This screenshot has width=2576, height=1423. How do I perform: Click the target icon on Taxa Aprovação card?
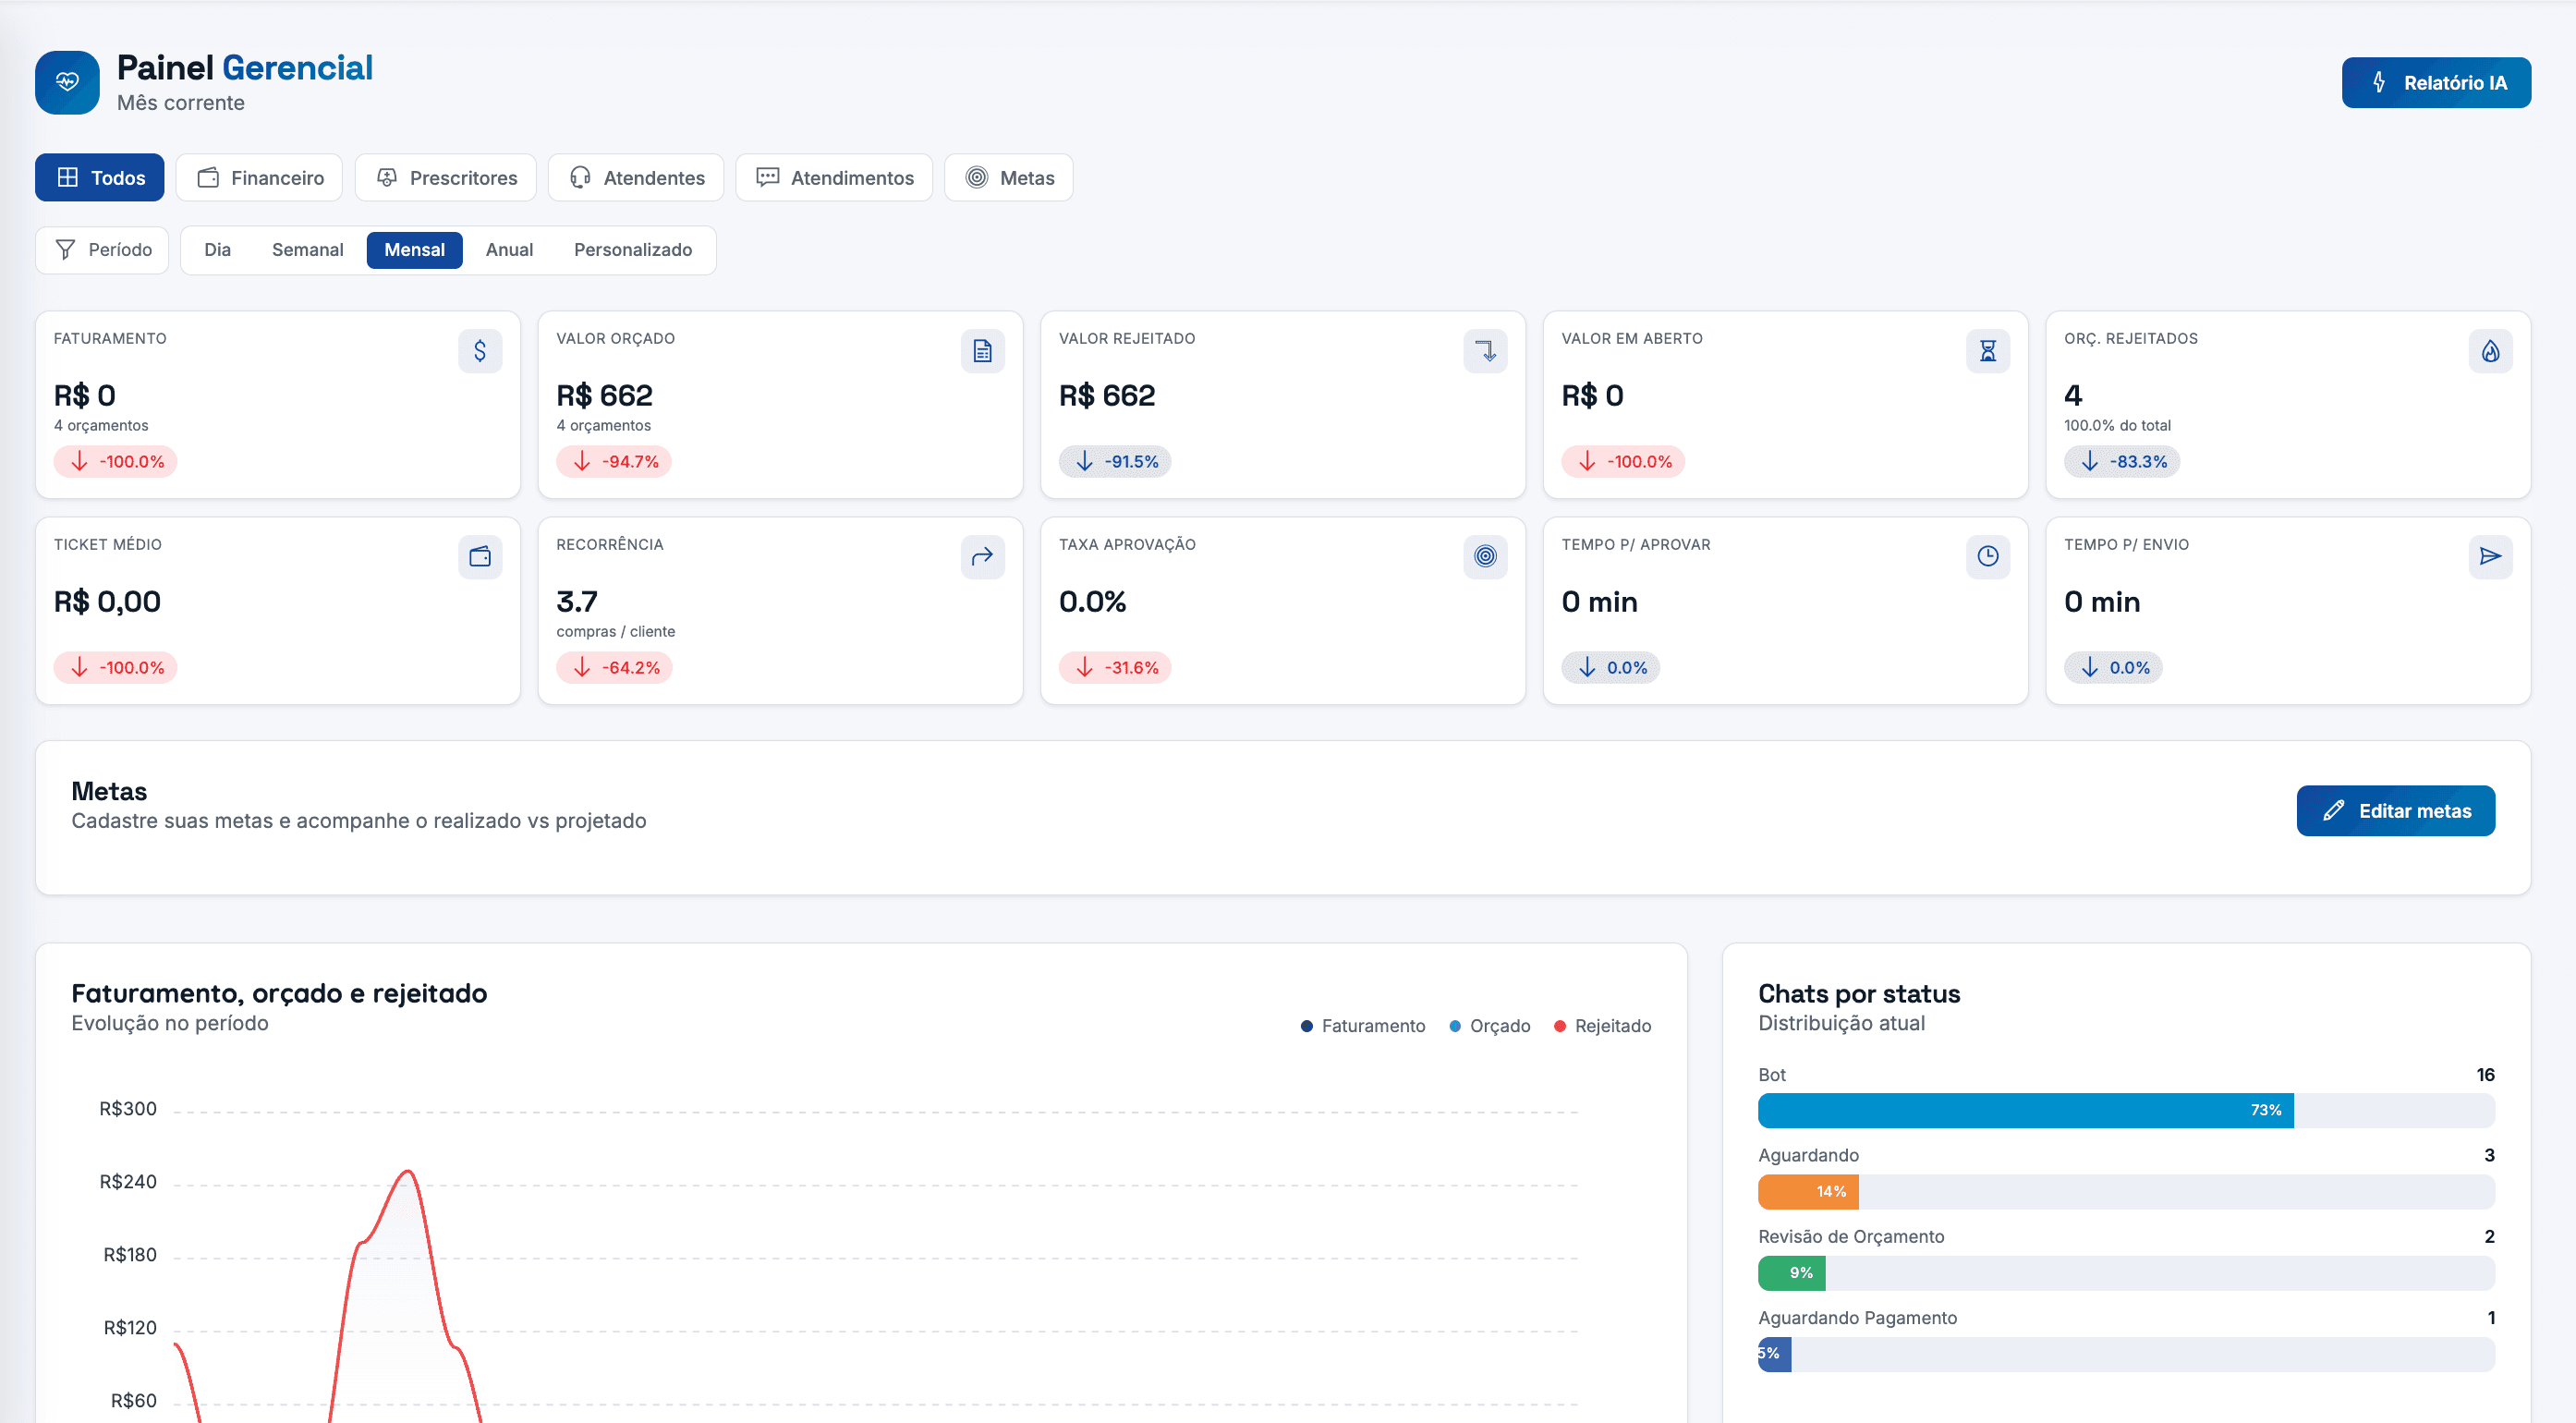coord(1485,557)
